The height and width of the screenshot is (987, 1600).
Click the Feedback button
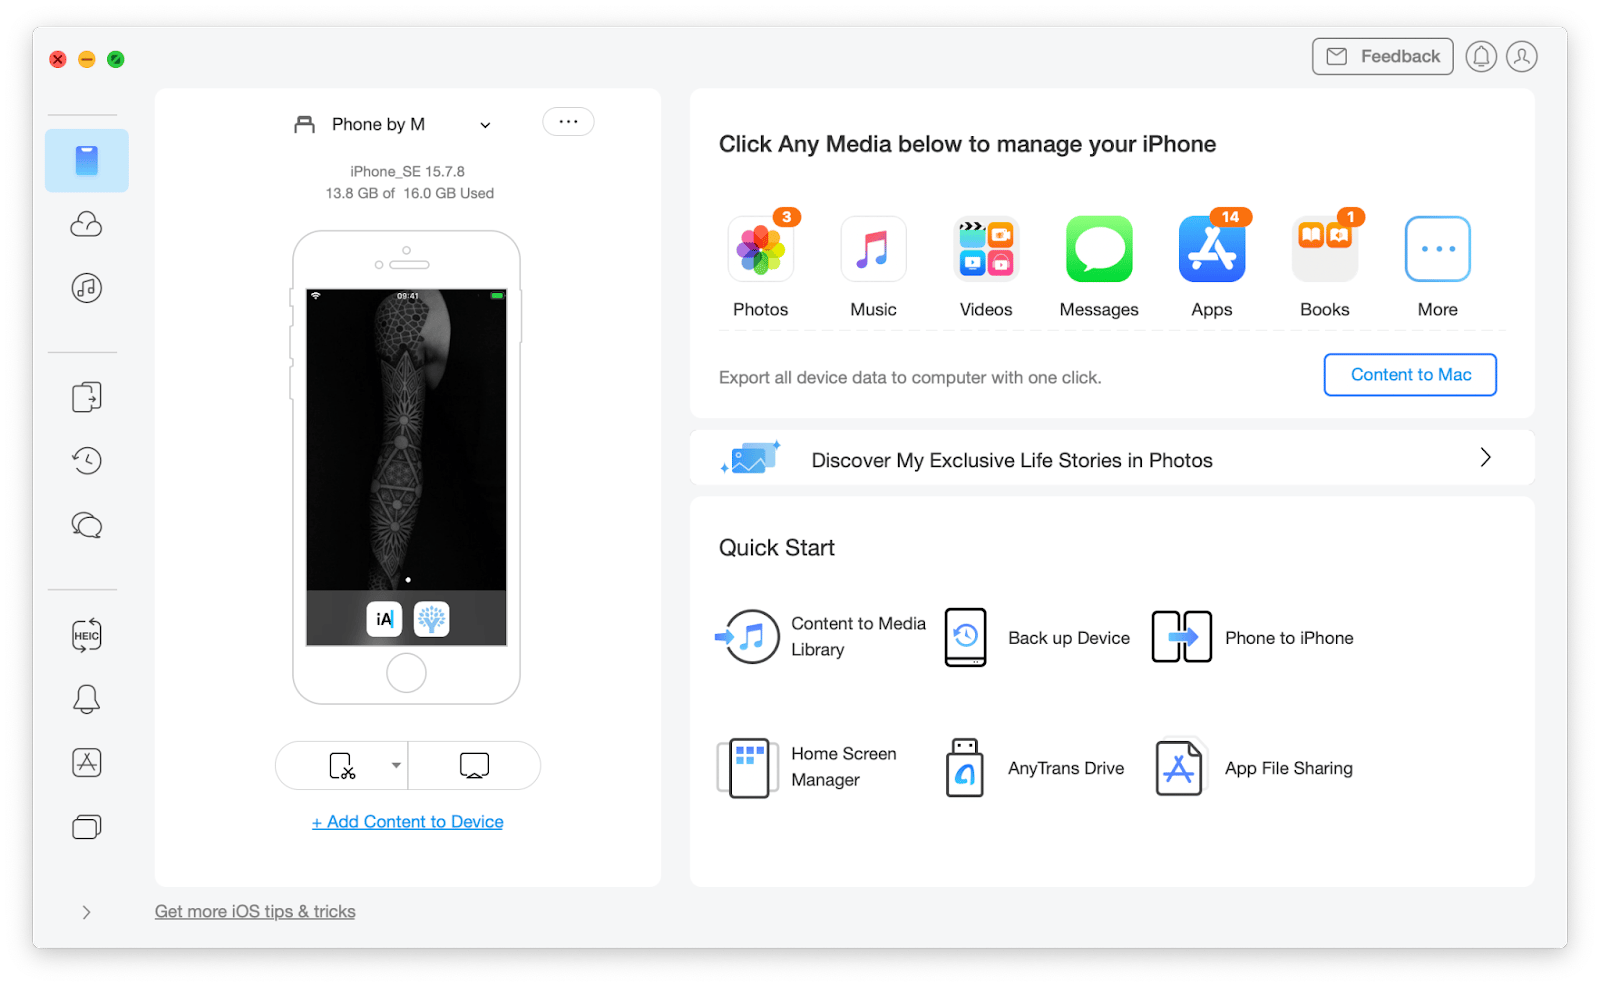1382,57
